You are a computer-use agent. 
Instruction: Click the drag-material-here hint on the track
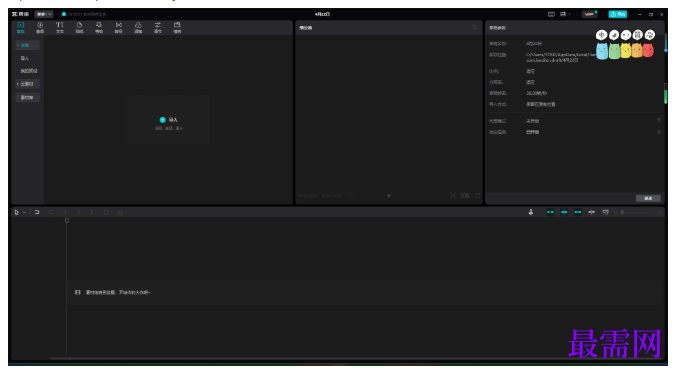[118, 292]
